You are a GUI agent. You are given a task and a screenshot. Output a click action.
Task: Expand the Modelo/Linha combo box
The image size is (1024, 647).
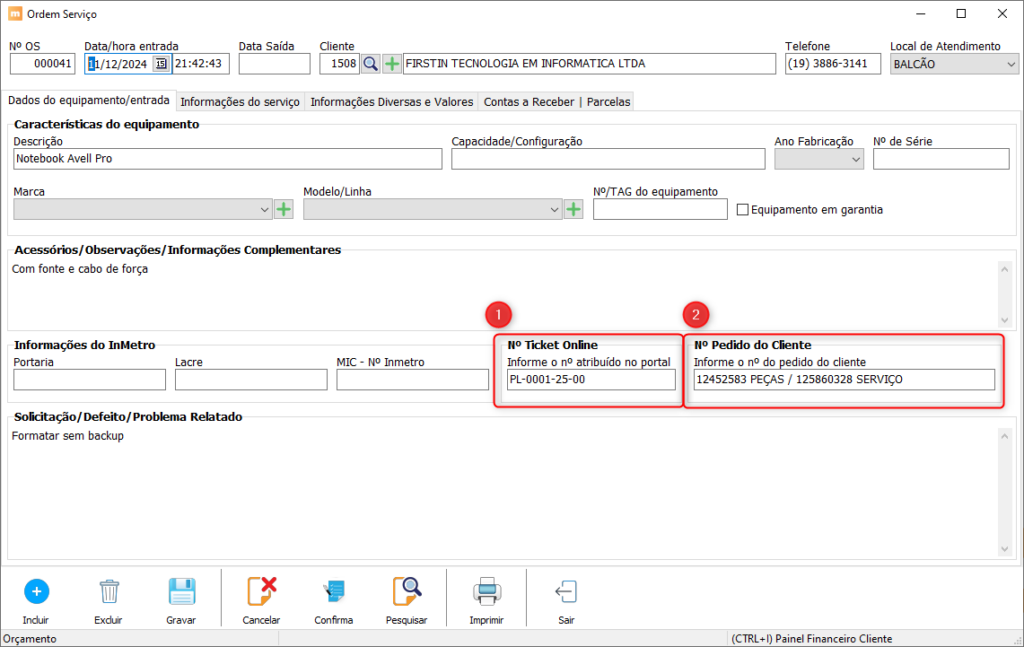[x=554, y=209]
